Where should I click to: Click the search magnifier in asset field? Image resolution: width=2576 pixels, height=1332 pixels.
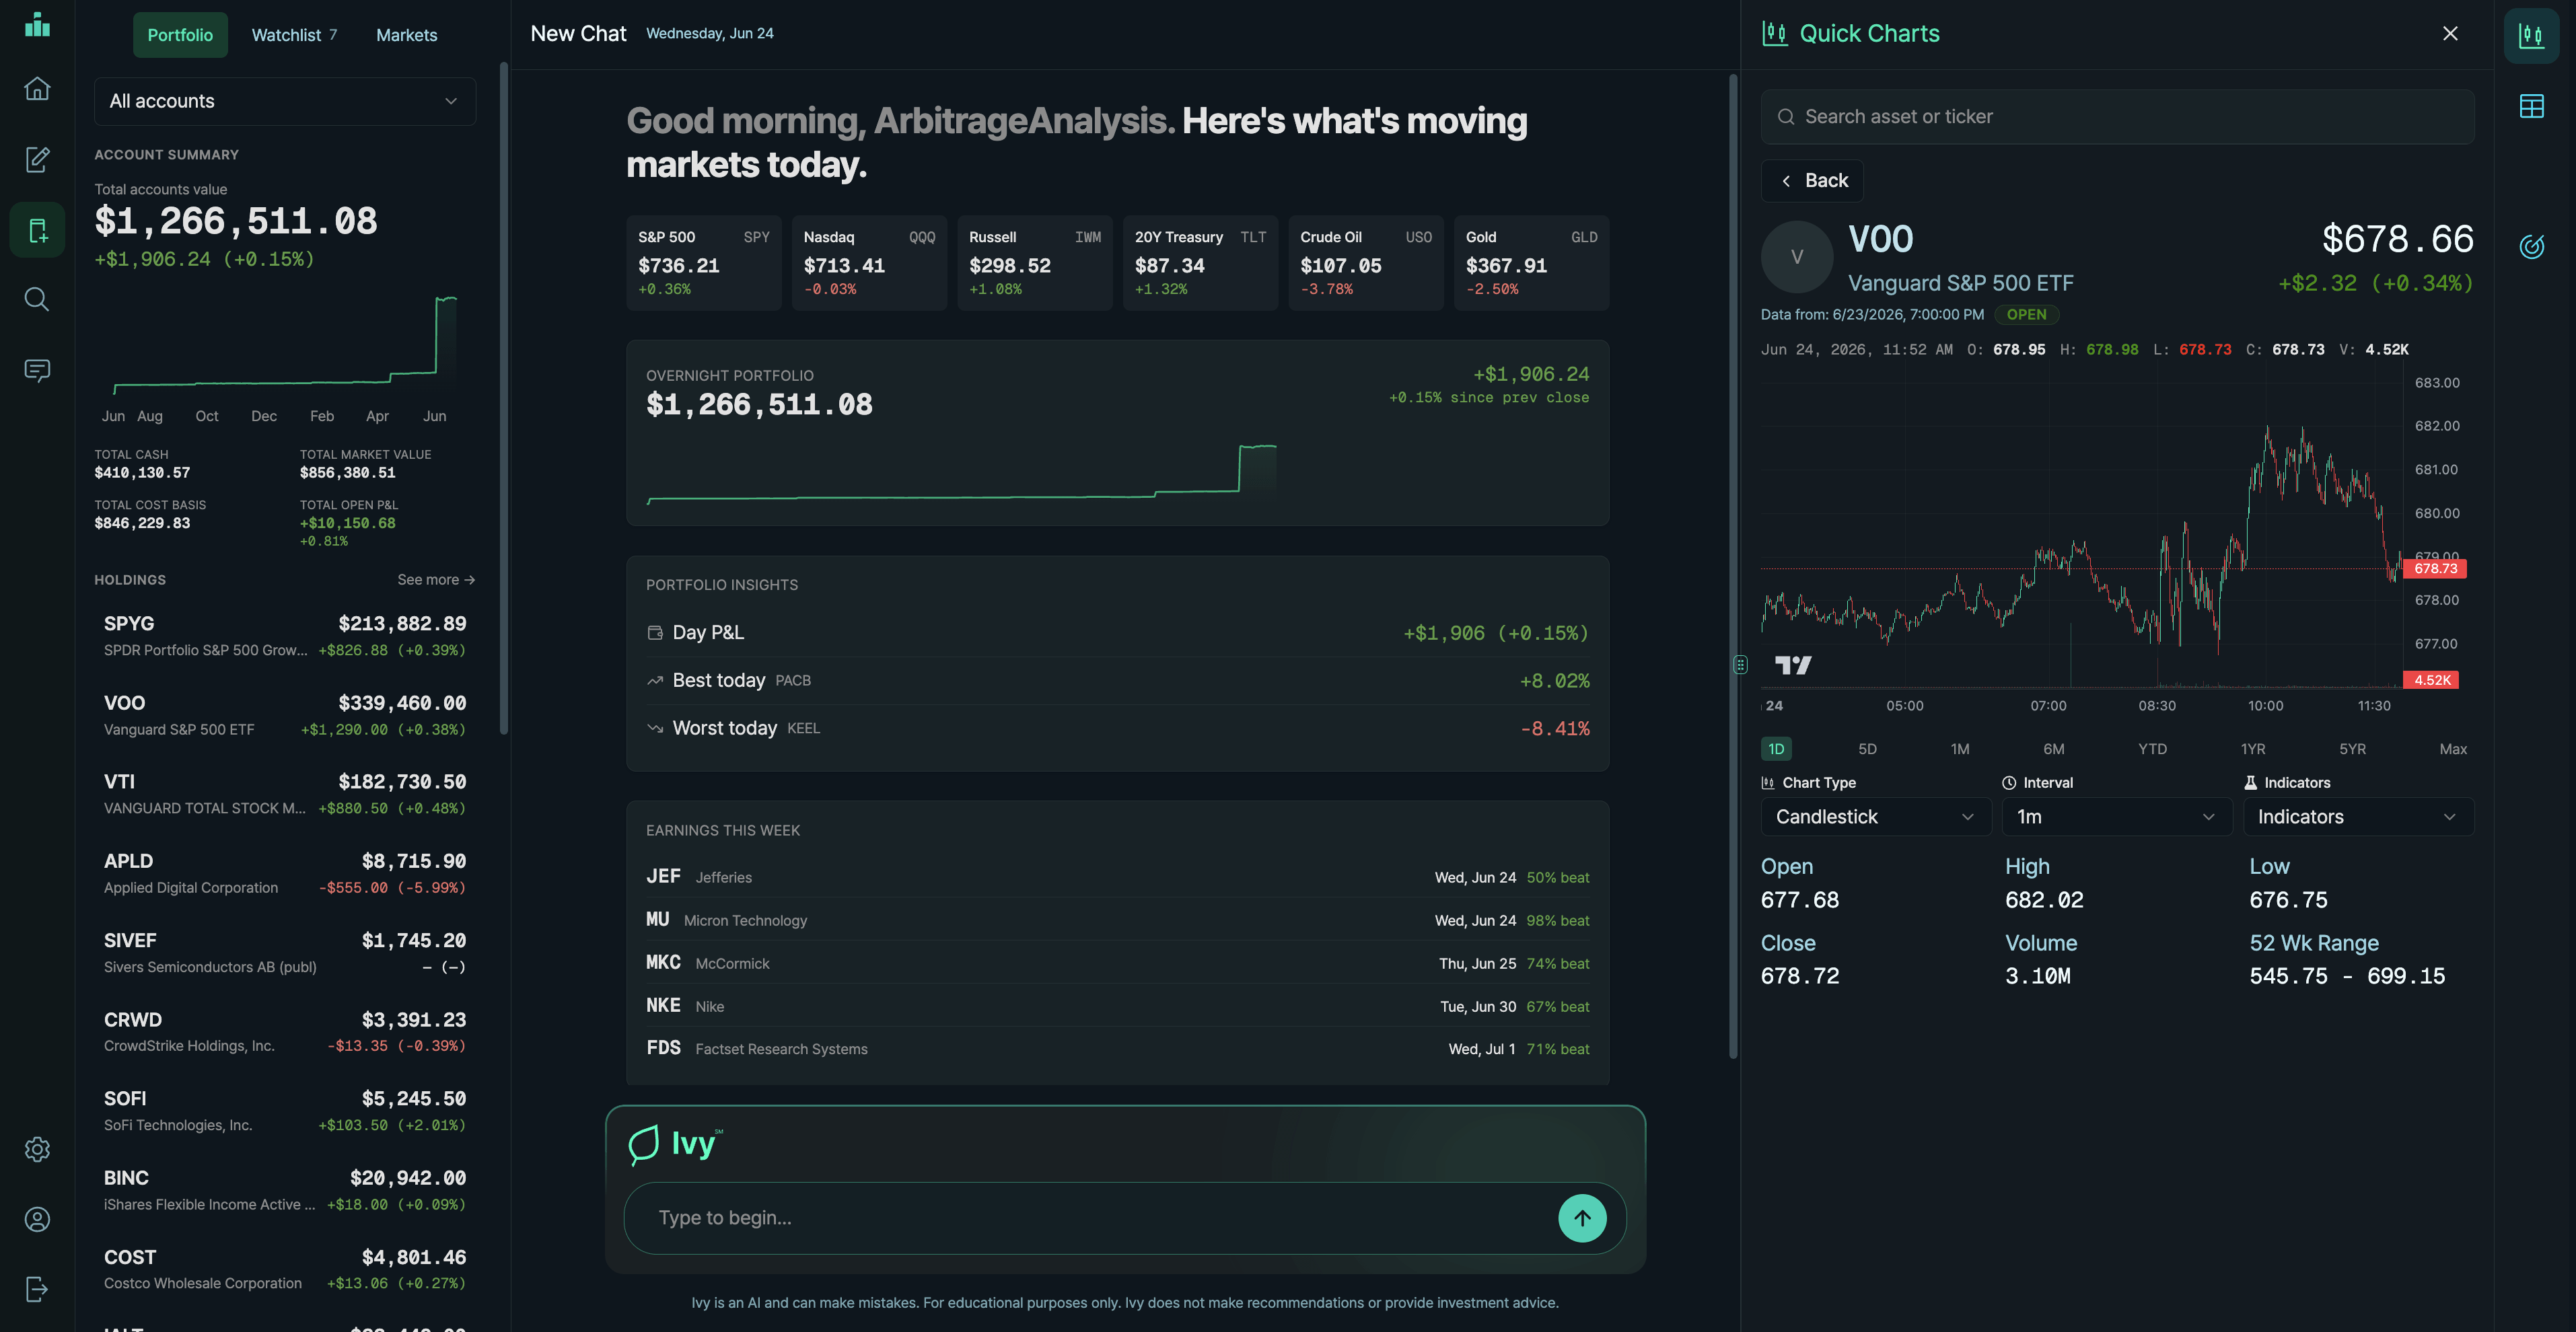click(1786, 117)
